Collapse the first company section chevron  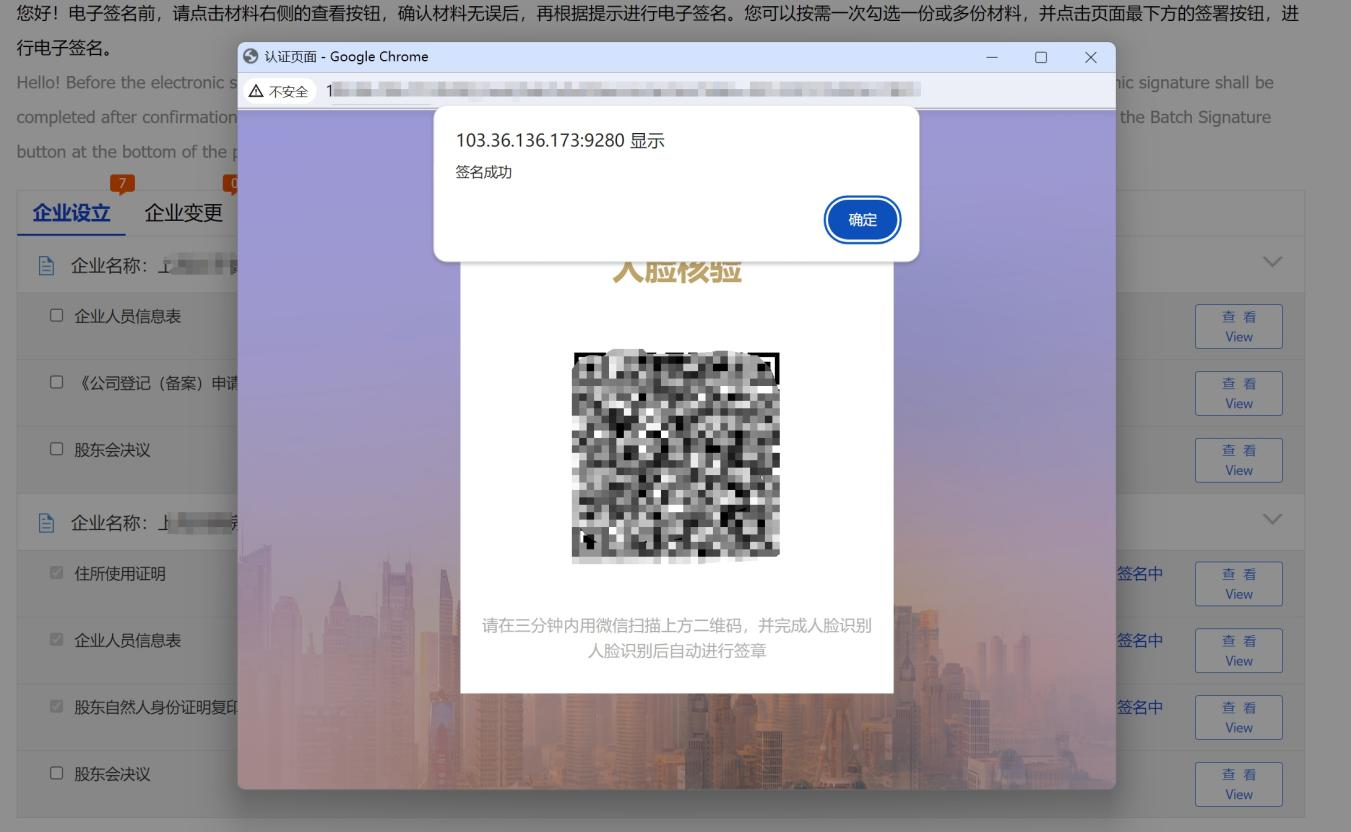coord(1272,262)
